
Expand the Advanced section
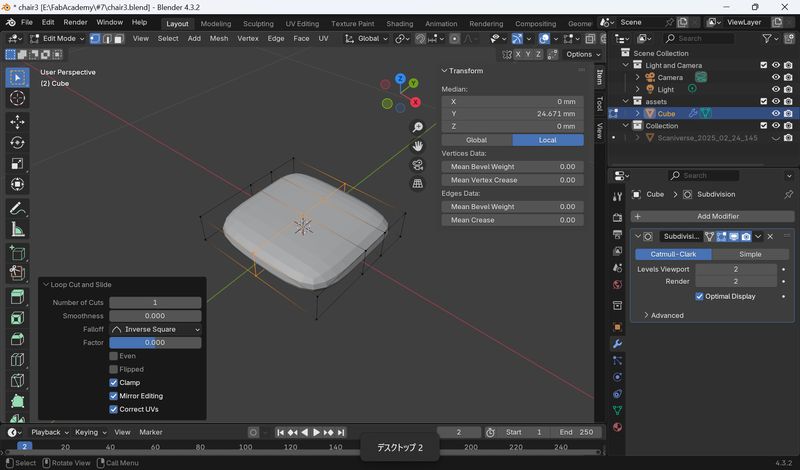663,315
